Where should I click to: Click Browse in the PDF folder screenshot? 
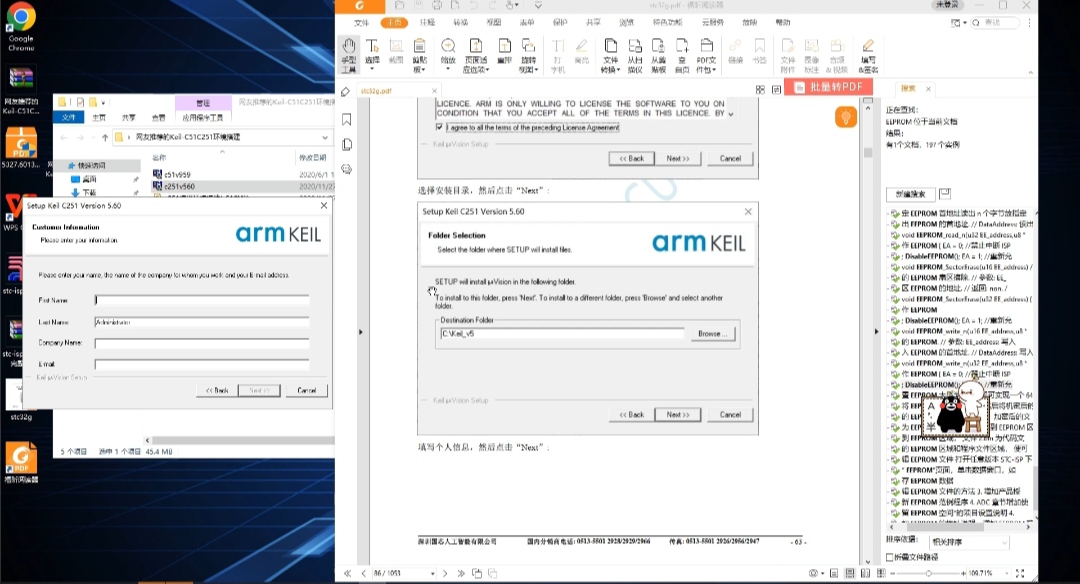[x=712, y=334]
